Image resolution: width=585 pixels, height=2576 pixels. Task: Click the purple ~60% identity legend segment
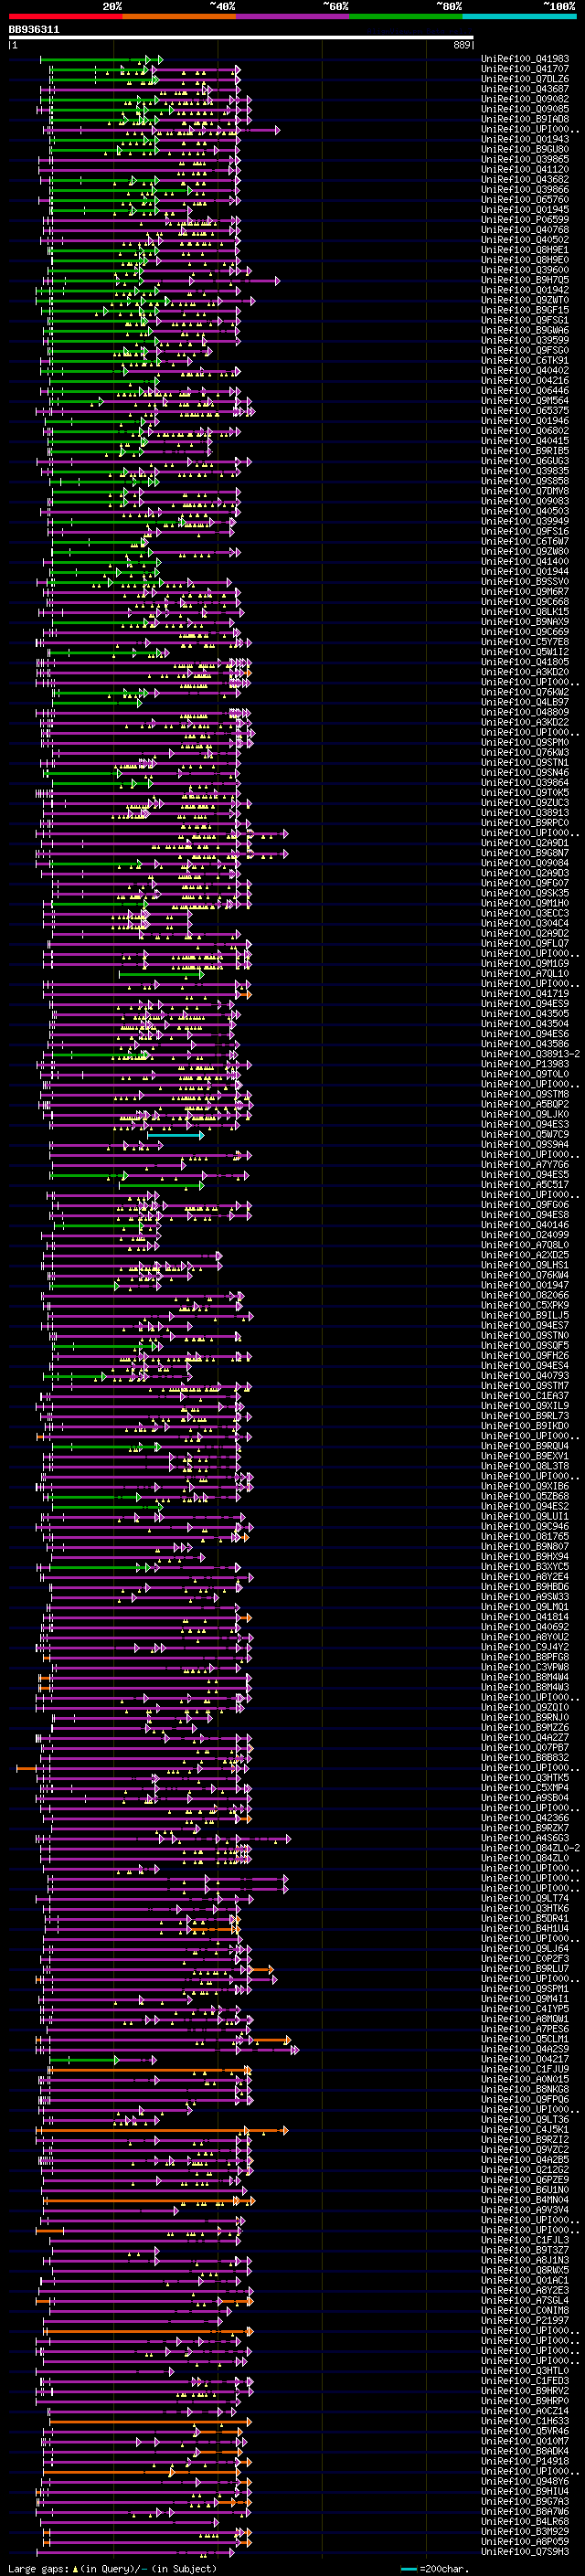(292, 16)
